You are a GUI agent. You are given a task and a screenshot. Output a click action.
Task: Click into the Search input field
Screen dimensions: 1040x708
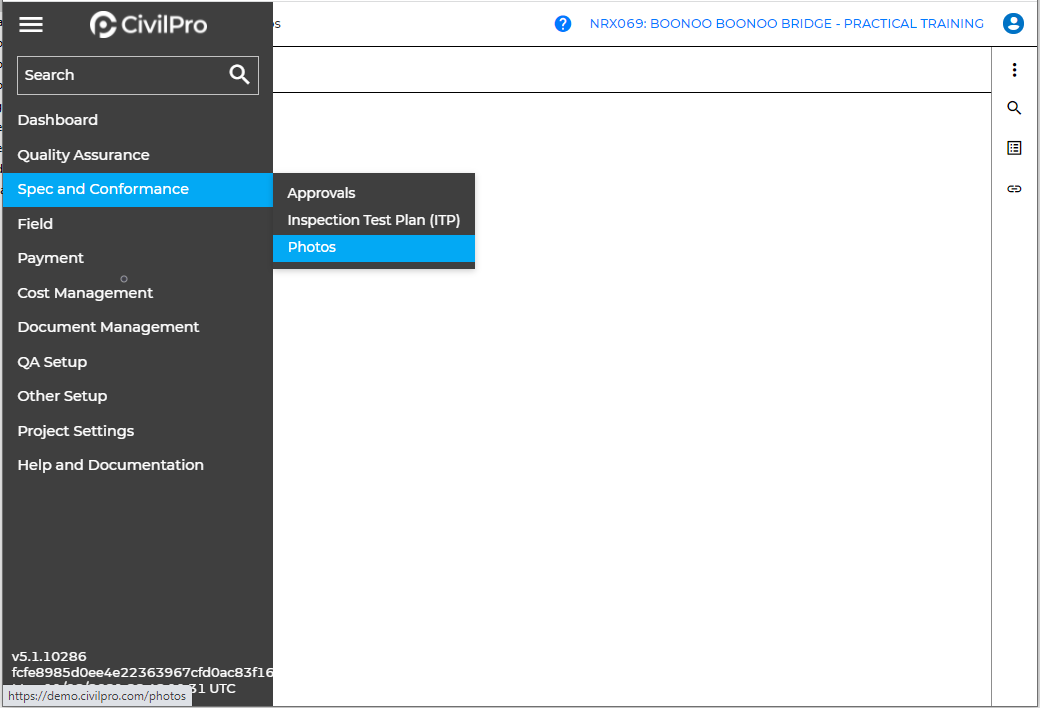(120, 75)
